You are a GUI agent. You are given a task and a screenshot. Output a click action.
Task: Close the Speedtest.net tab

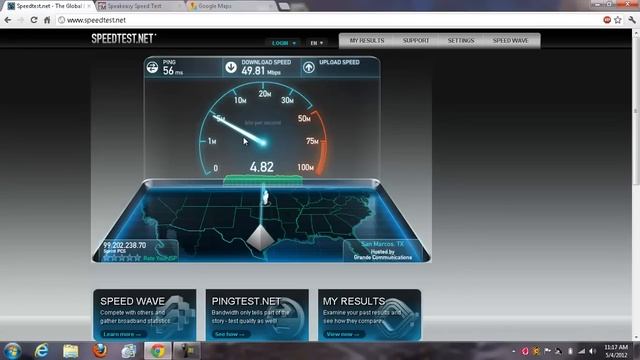pyautogui.click(x=89, y=6)
